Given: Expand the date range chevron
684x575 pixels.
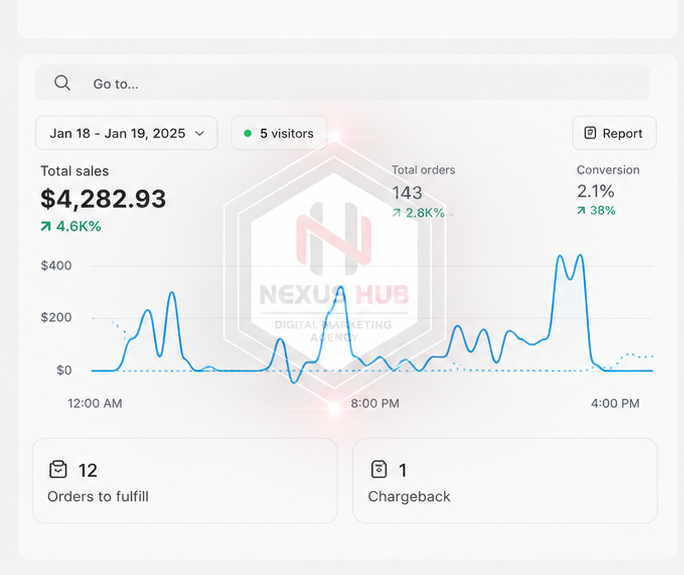Looking at the screenshot, I should pyautogui.click(x=199, y=133).
